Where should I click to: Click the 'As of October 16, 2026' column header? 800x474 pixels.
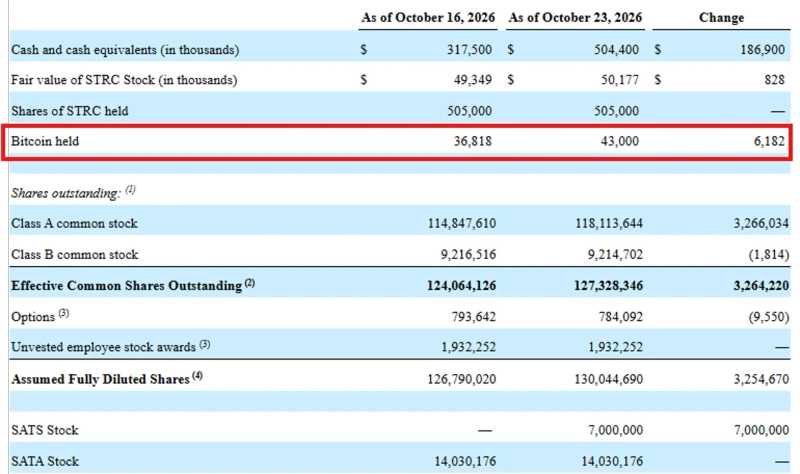[428, 18]
